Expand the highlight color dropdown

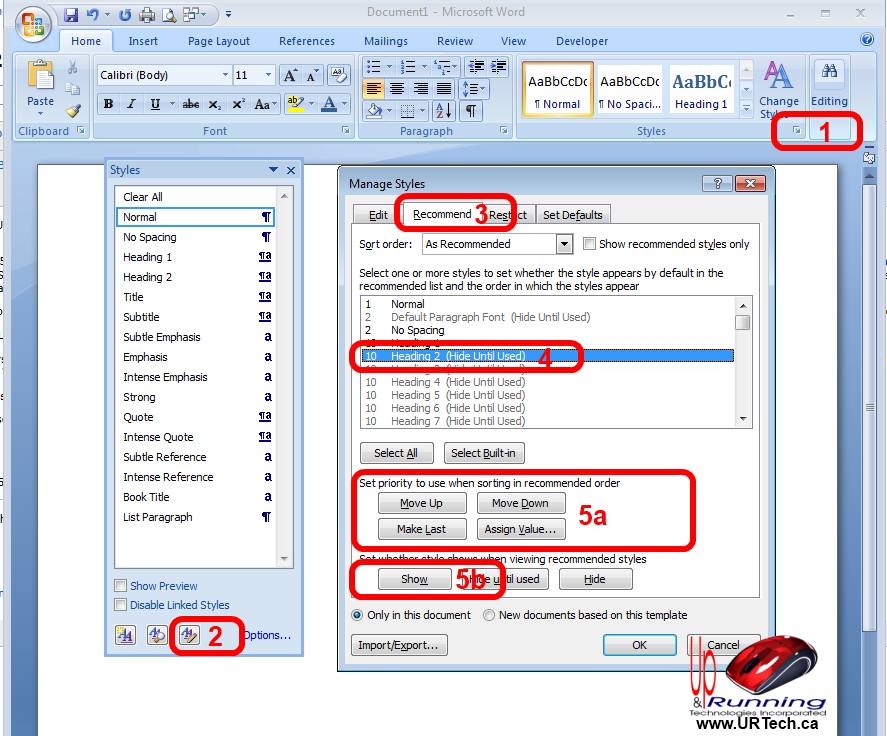click(x=311, y=105)
